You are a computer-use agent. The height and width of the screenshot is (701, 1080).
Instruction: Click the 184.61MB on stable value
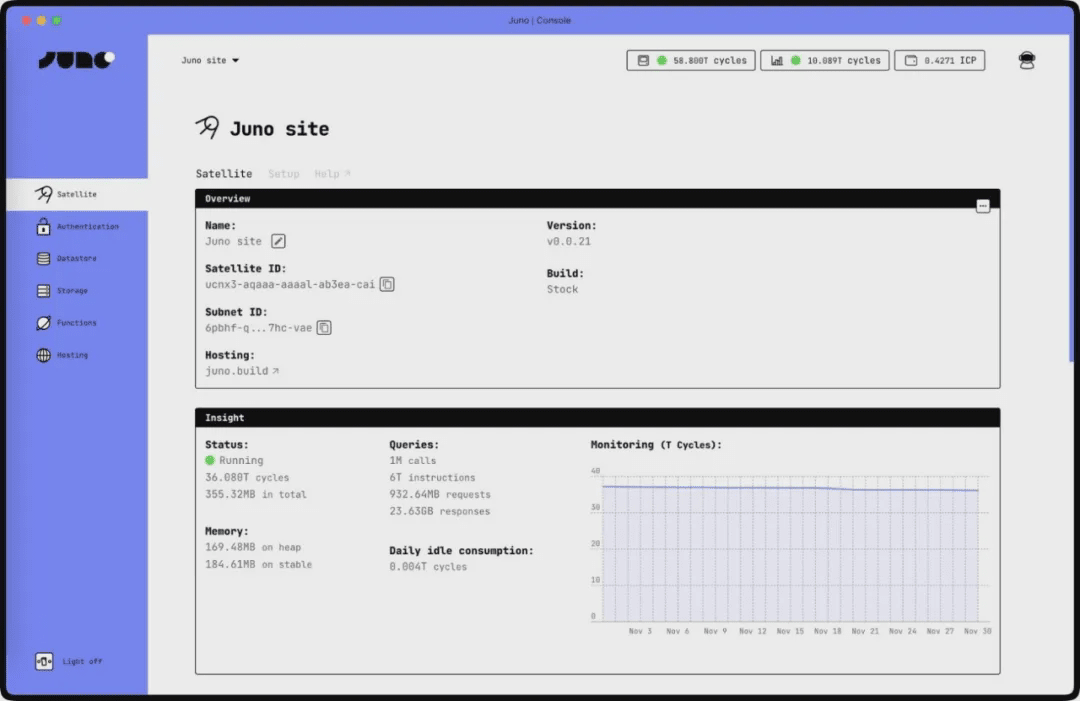(x=258, y=565)
